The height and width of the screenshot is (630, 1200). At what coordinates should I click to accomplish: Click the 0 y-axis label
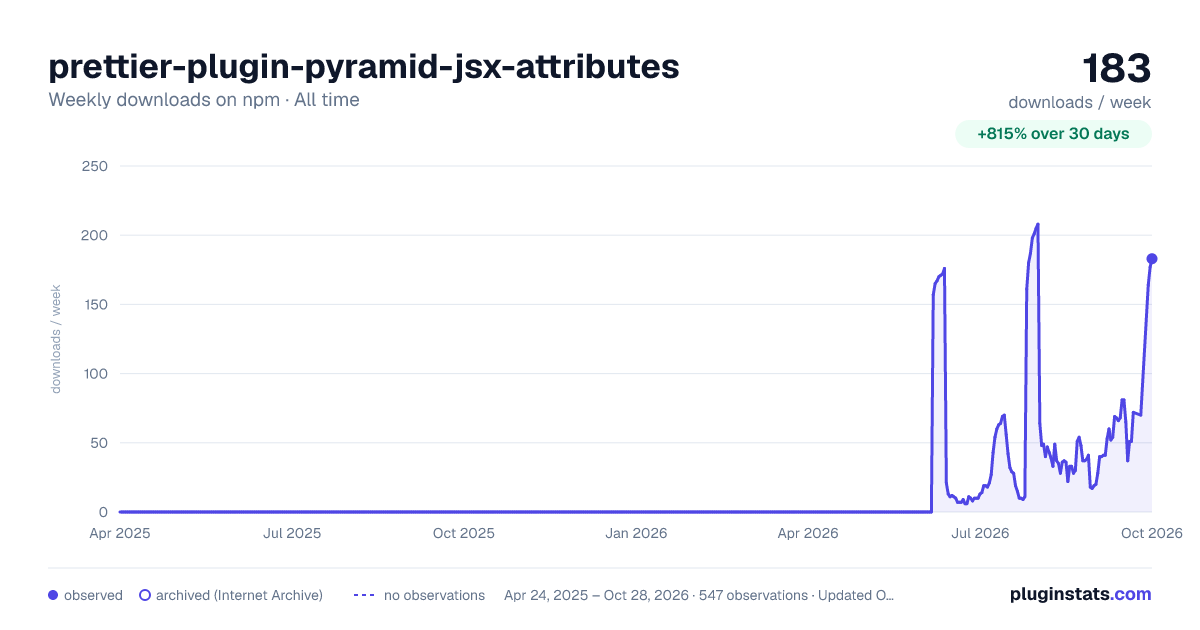coord(103,512)
